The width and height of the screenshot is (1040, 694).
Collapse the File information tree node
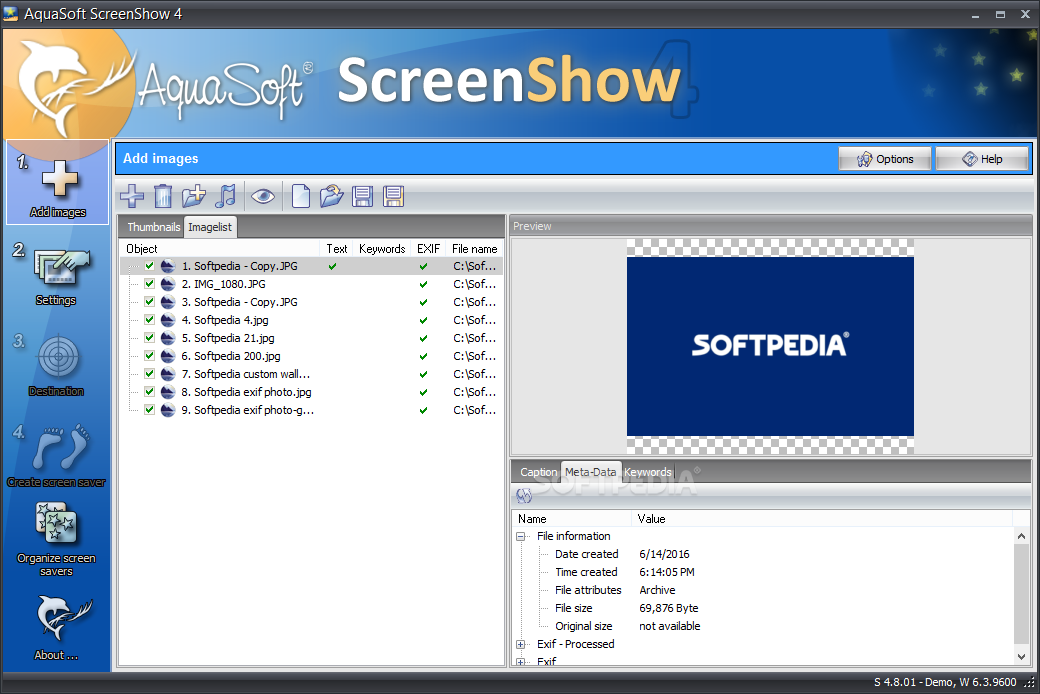point(521,536)
